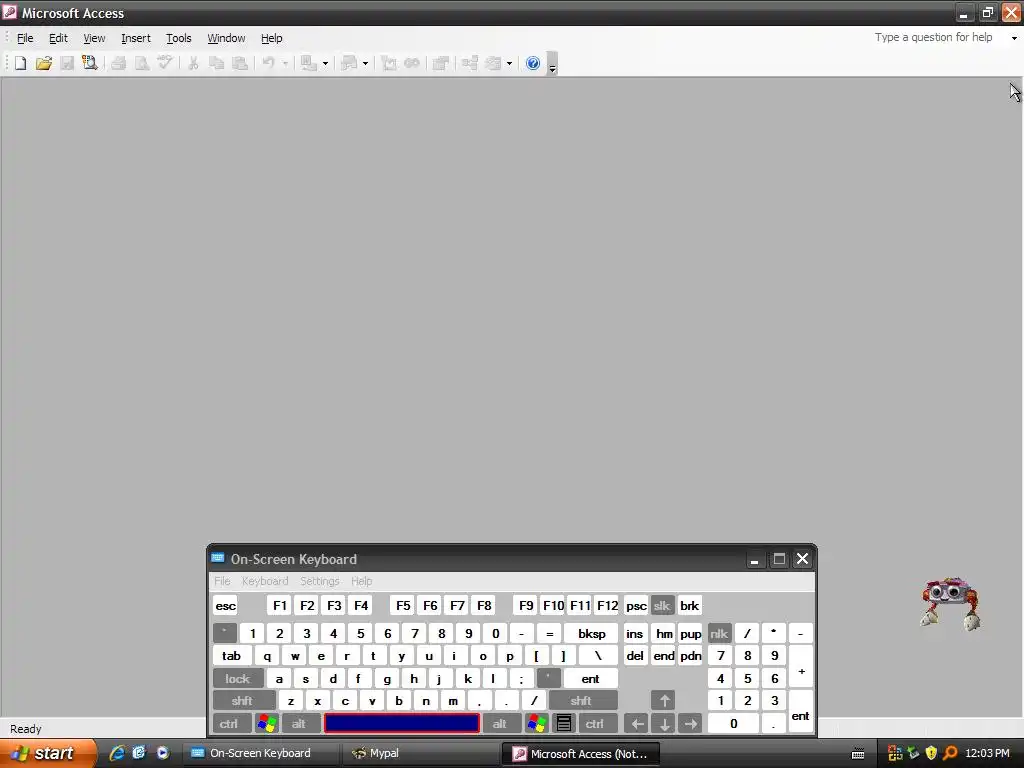
Task: Click the Copy toolbar icon
Action: [x=216, y=63]
